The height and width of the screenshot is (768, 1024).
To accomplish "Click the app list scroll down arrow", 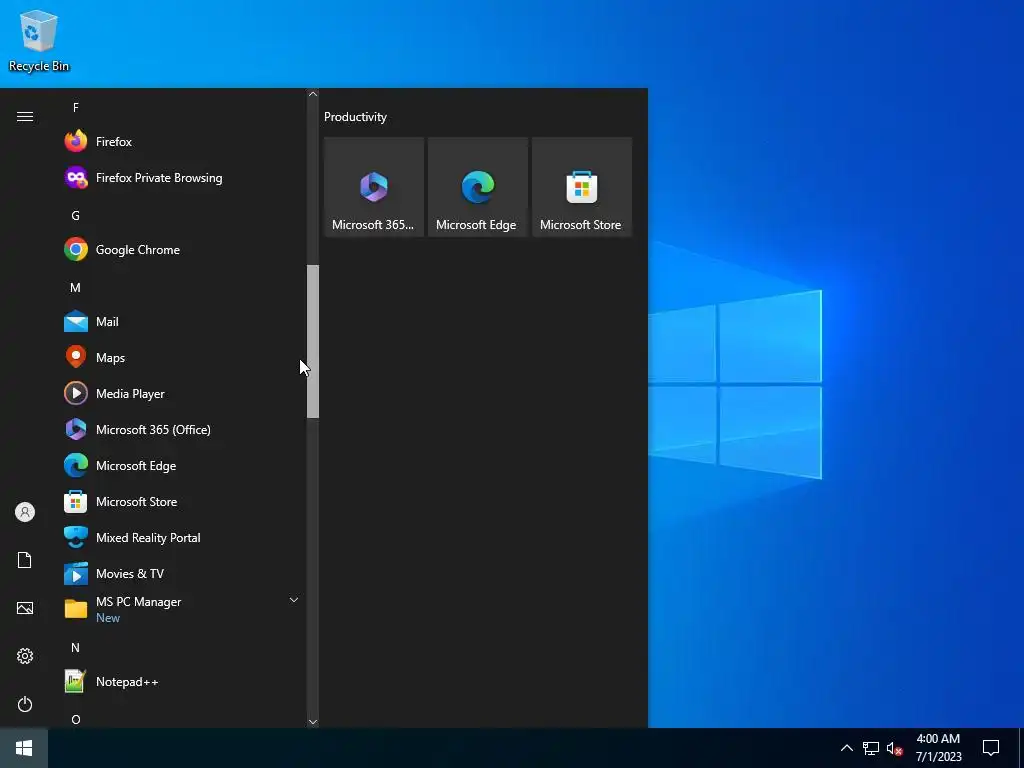I will pyautogui.click(x=313, y=722).
